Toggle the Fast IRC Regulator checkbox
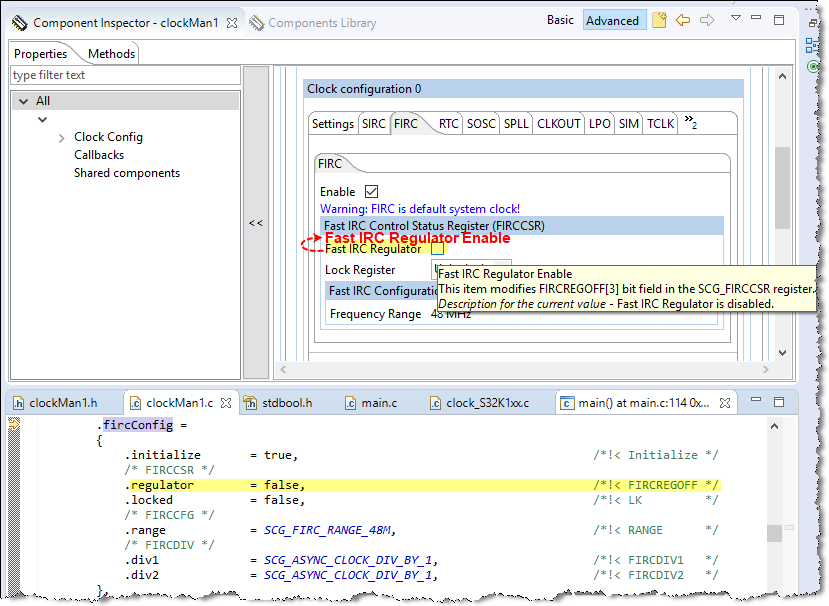Image resolution: width=829 pixels, height=606 pixels. point(437,250)
